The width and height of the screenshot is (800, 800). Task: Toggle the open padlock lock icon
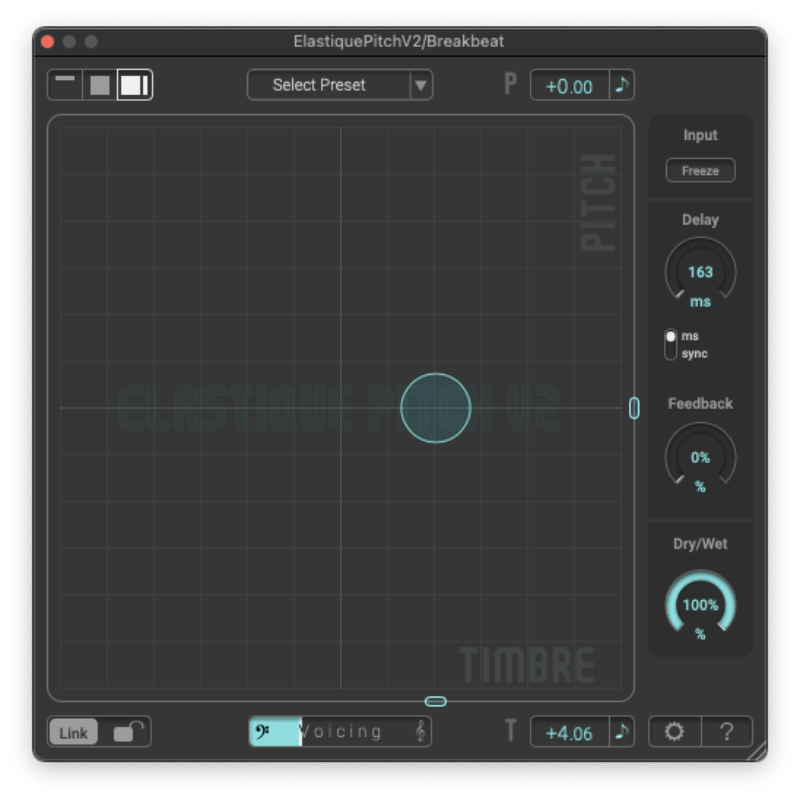(x=127, y=733)
